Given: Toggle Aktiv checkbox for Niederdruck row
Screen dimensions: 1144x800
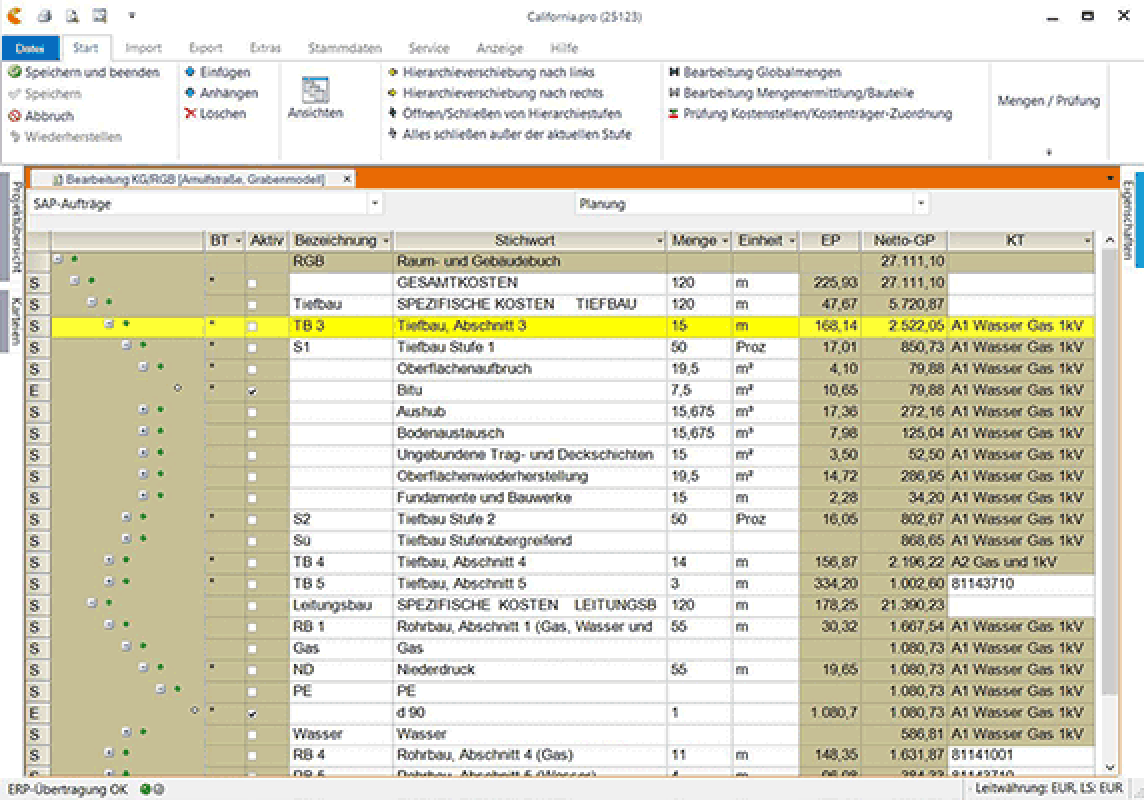Looking at the screenshot, I should 252,670.
